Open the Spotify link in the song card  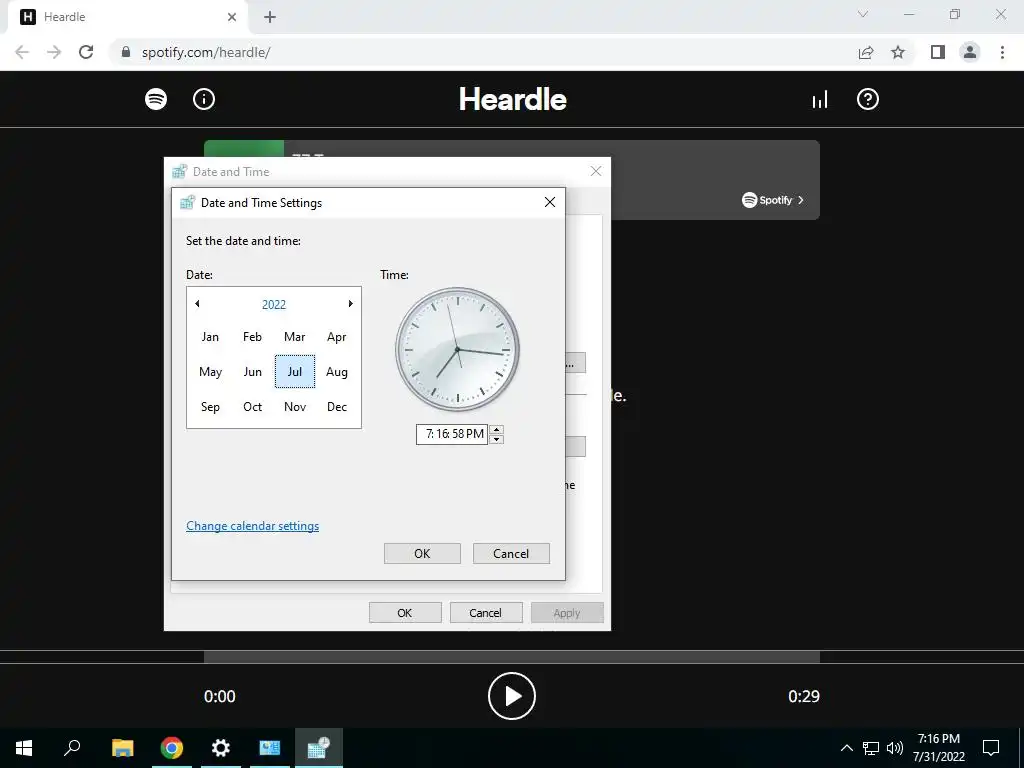click(773, 200)
